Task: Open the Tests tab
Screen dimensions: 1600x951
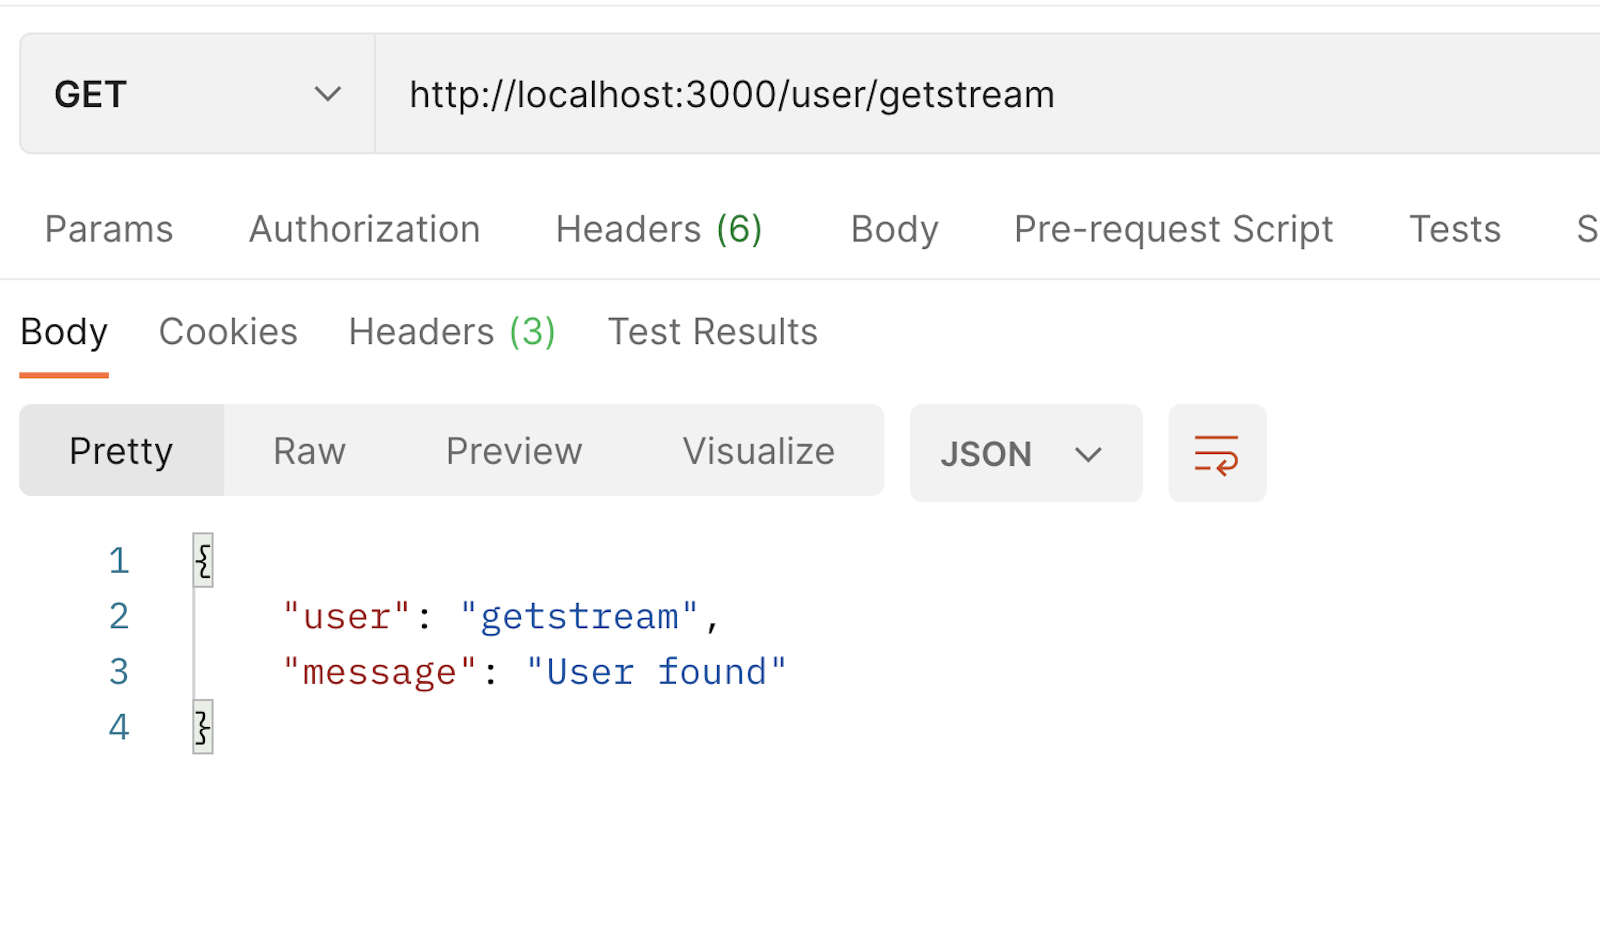Action: pos(1455,228)
